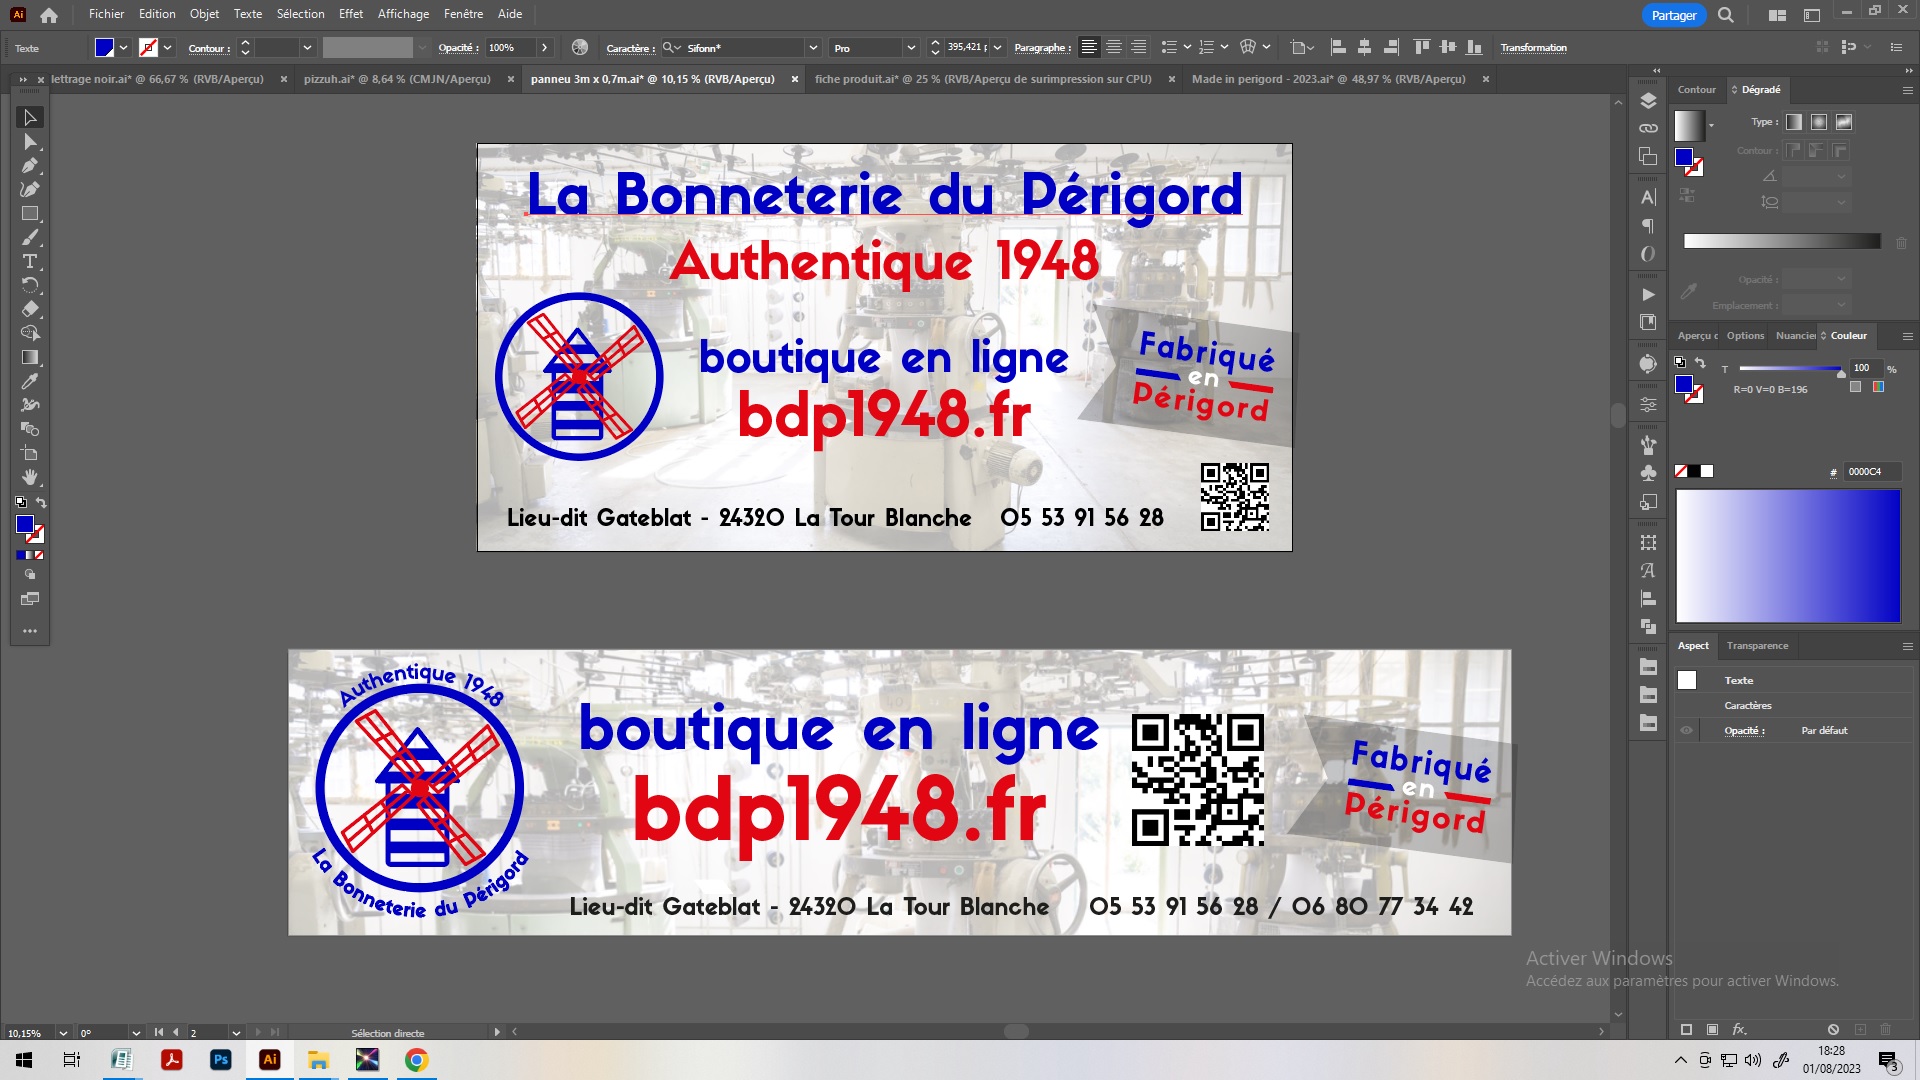Screen dimensions: 1920x1080
Task: Expand the bullet list options dropdown
Action: [x=1187, y=47]
